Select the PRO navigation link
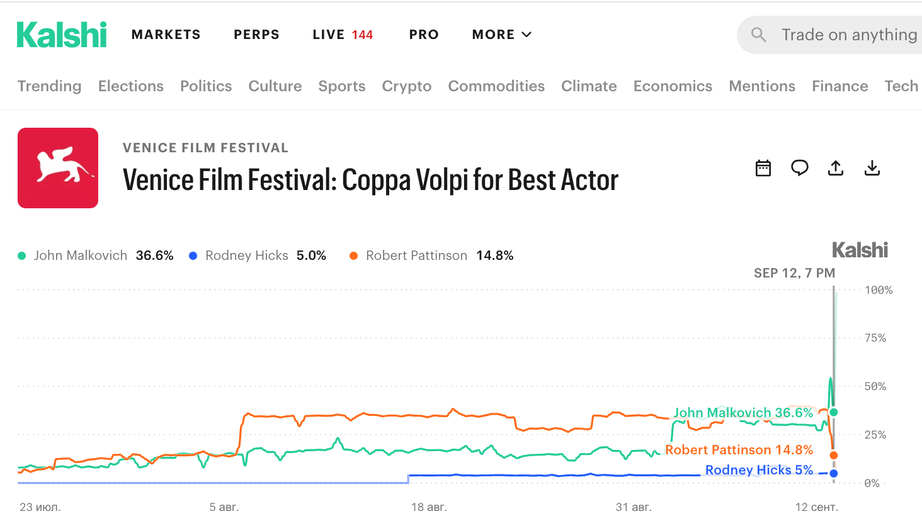The height and width of the screenshot is (521, 922). pos(424,35)
